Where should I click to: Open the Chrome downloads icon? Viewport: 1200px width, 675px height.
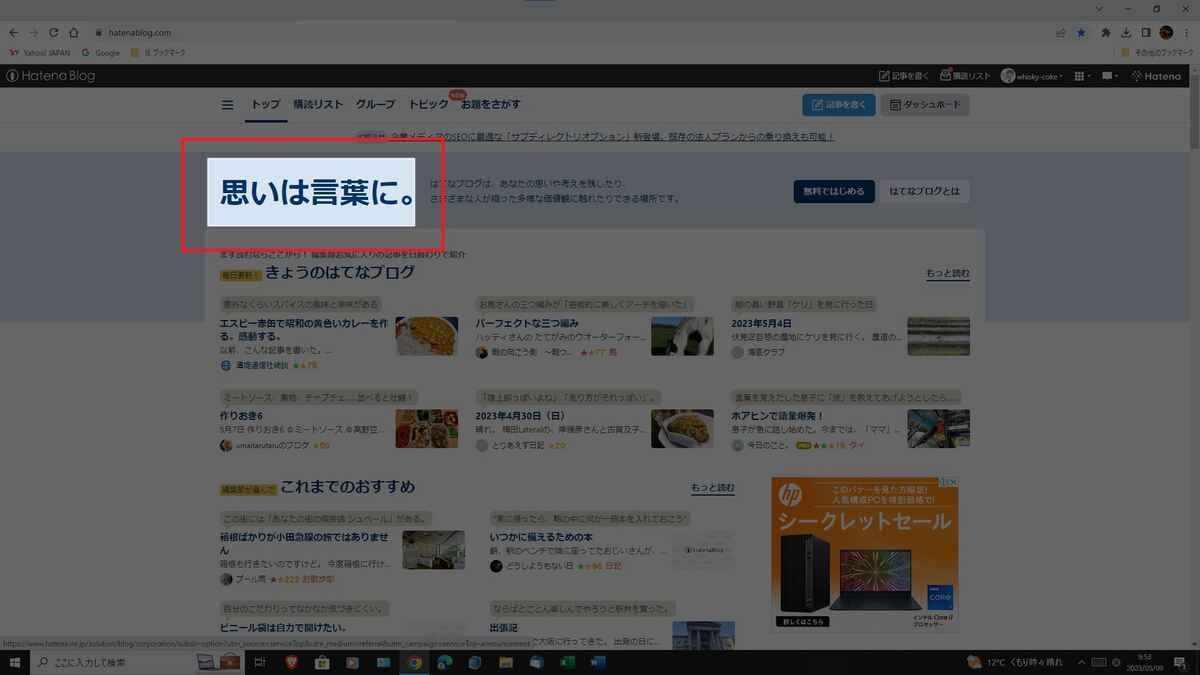point(1126,32)
